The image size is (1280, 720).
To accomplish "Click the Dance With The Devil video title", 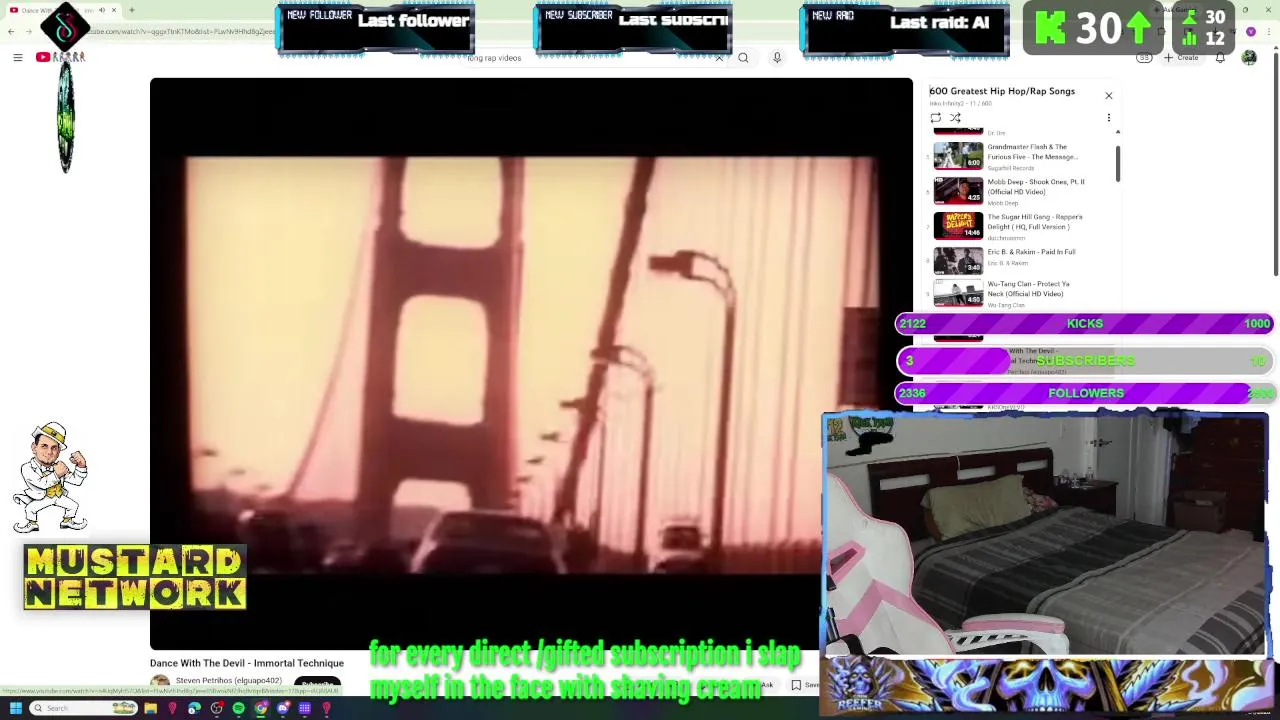I will tap(247, 663).
